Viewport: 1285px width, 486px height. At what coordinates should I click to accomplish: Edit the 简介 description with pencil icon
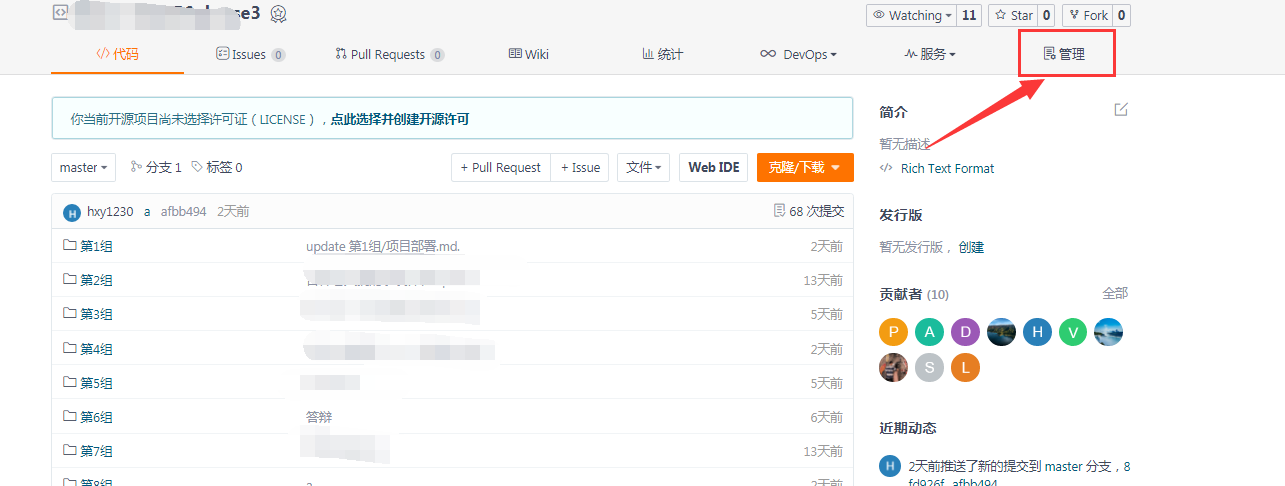click(x=1121, y=109)
